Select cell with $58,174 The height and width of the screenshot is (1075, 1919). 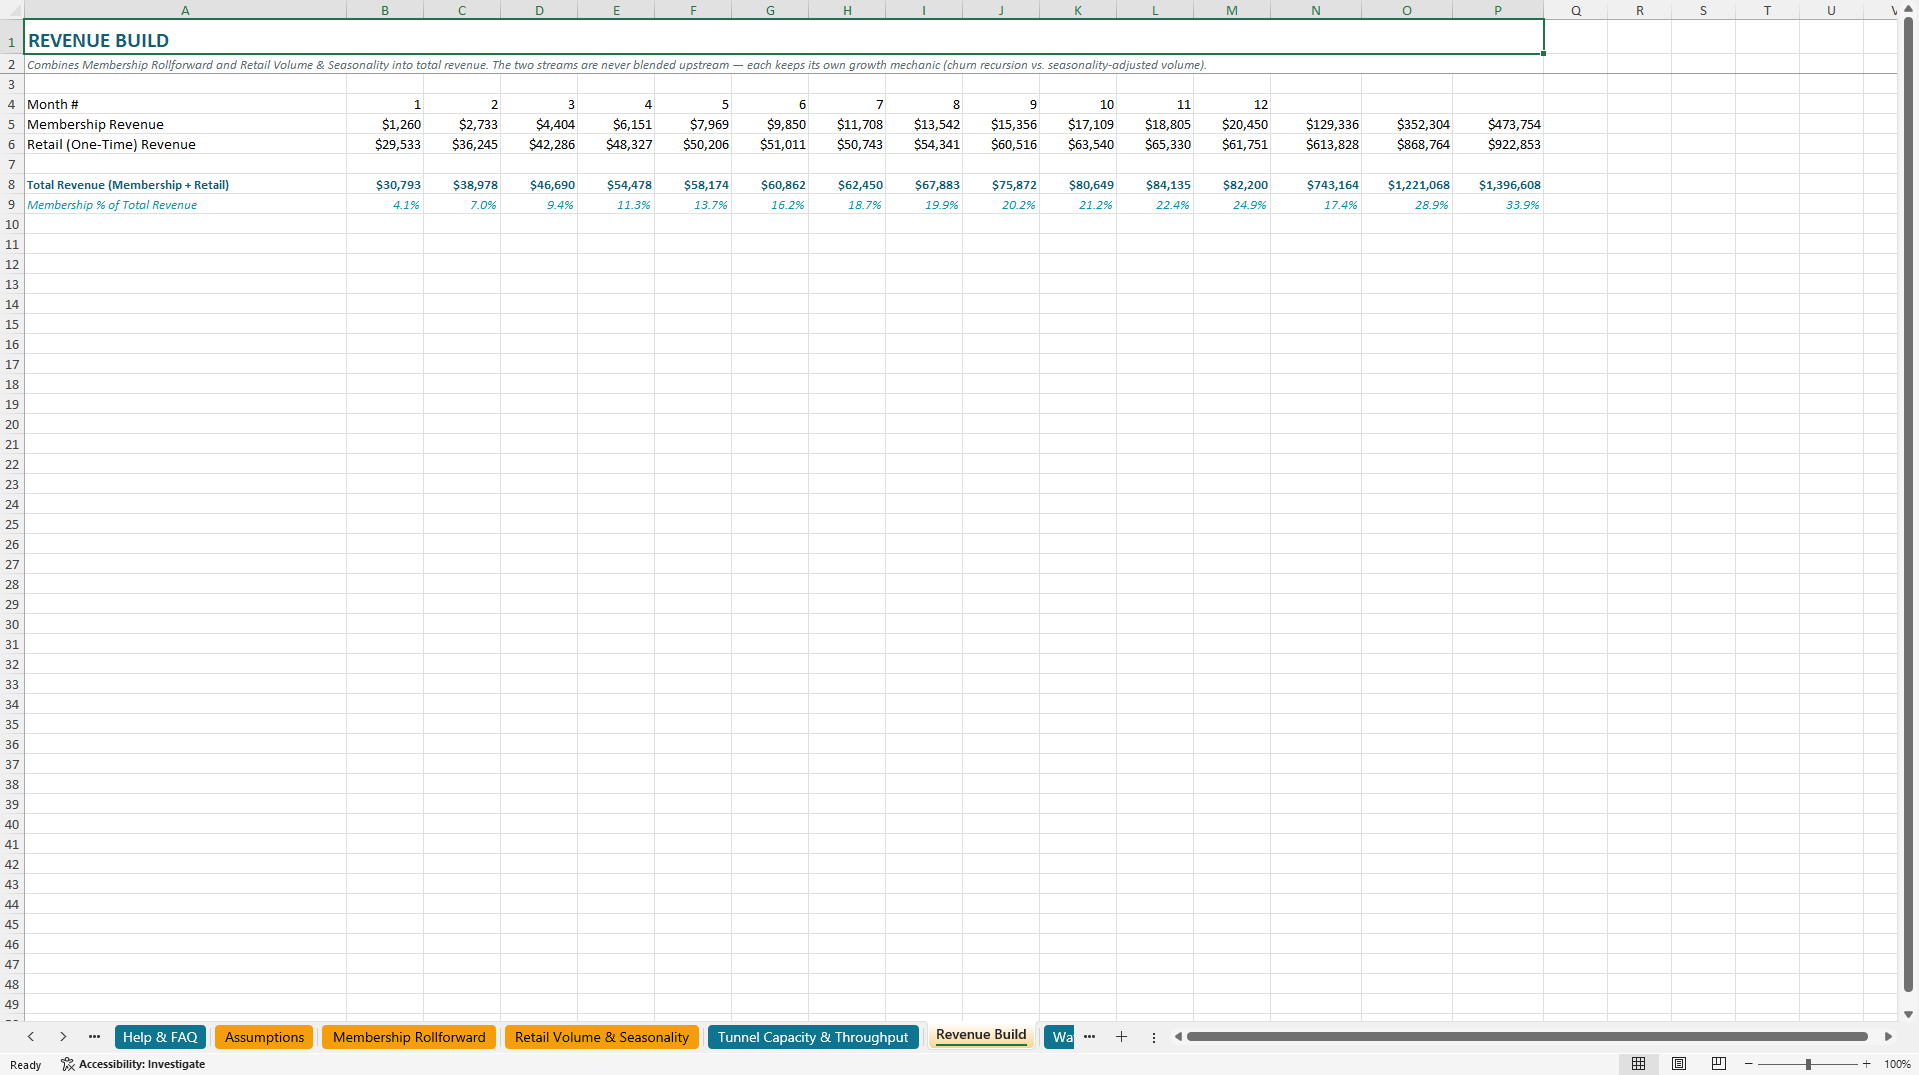(x=693, y=185)
